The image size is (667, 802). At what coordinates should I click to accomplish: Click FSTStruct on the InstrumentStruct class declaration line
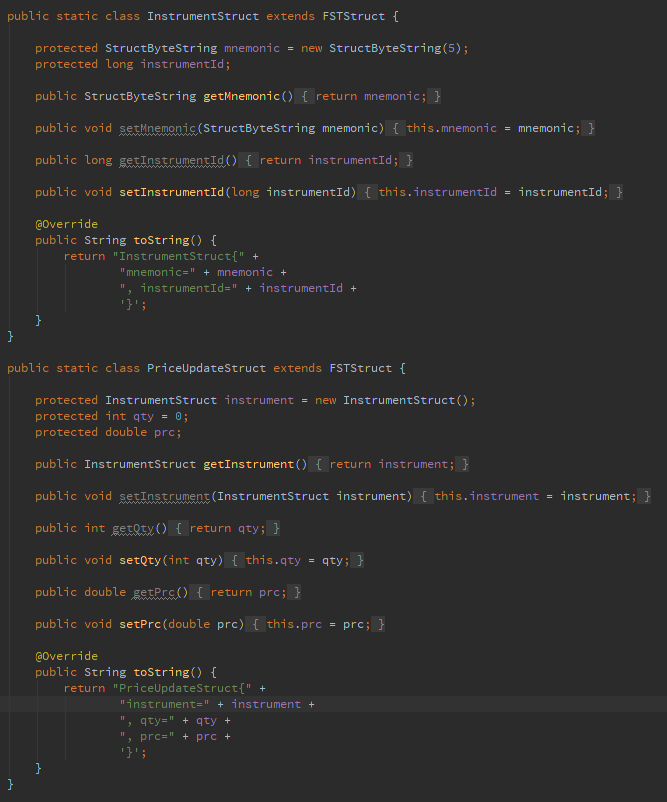click(x=353, y=16)
